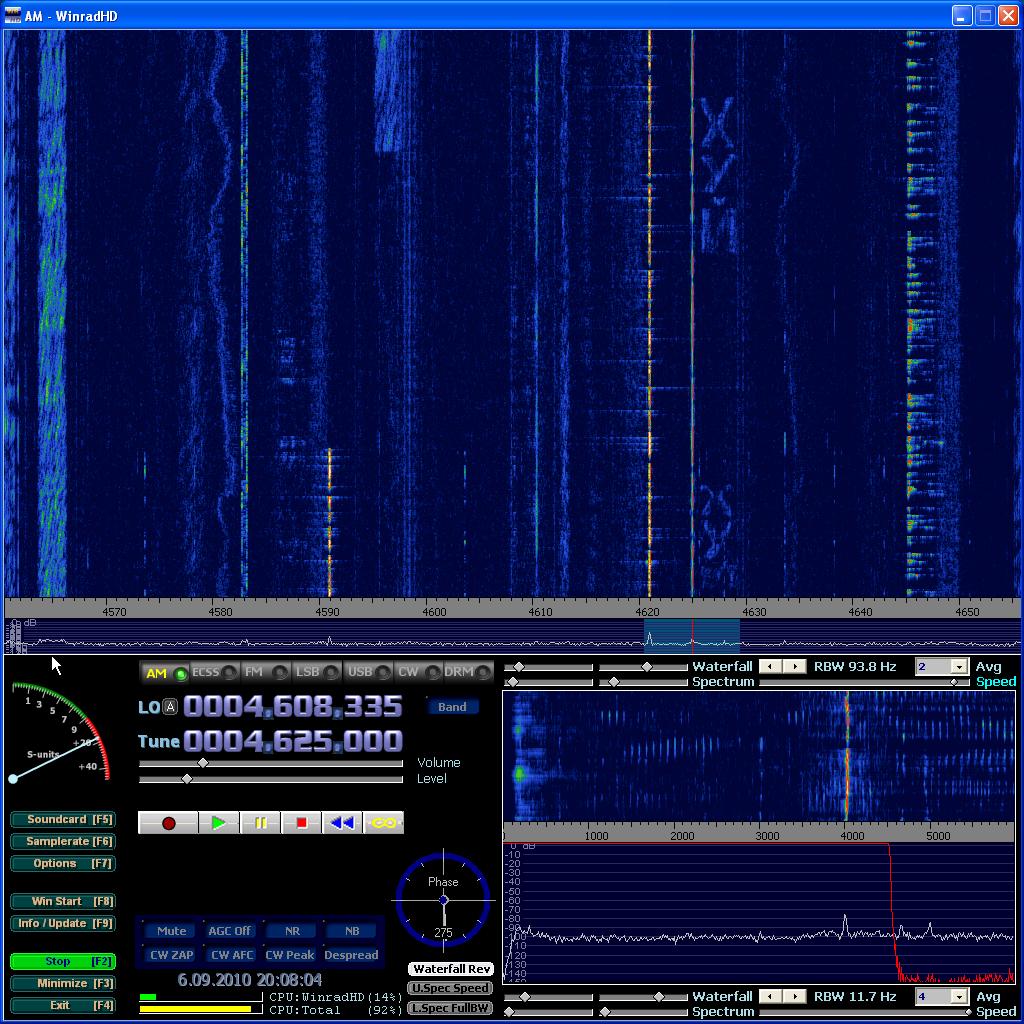This screenshot has width=1024, height=1024.
Task: Rewind using the blue double-arrow button
Action: (342, 823)
